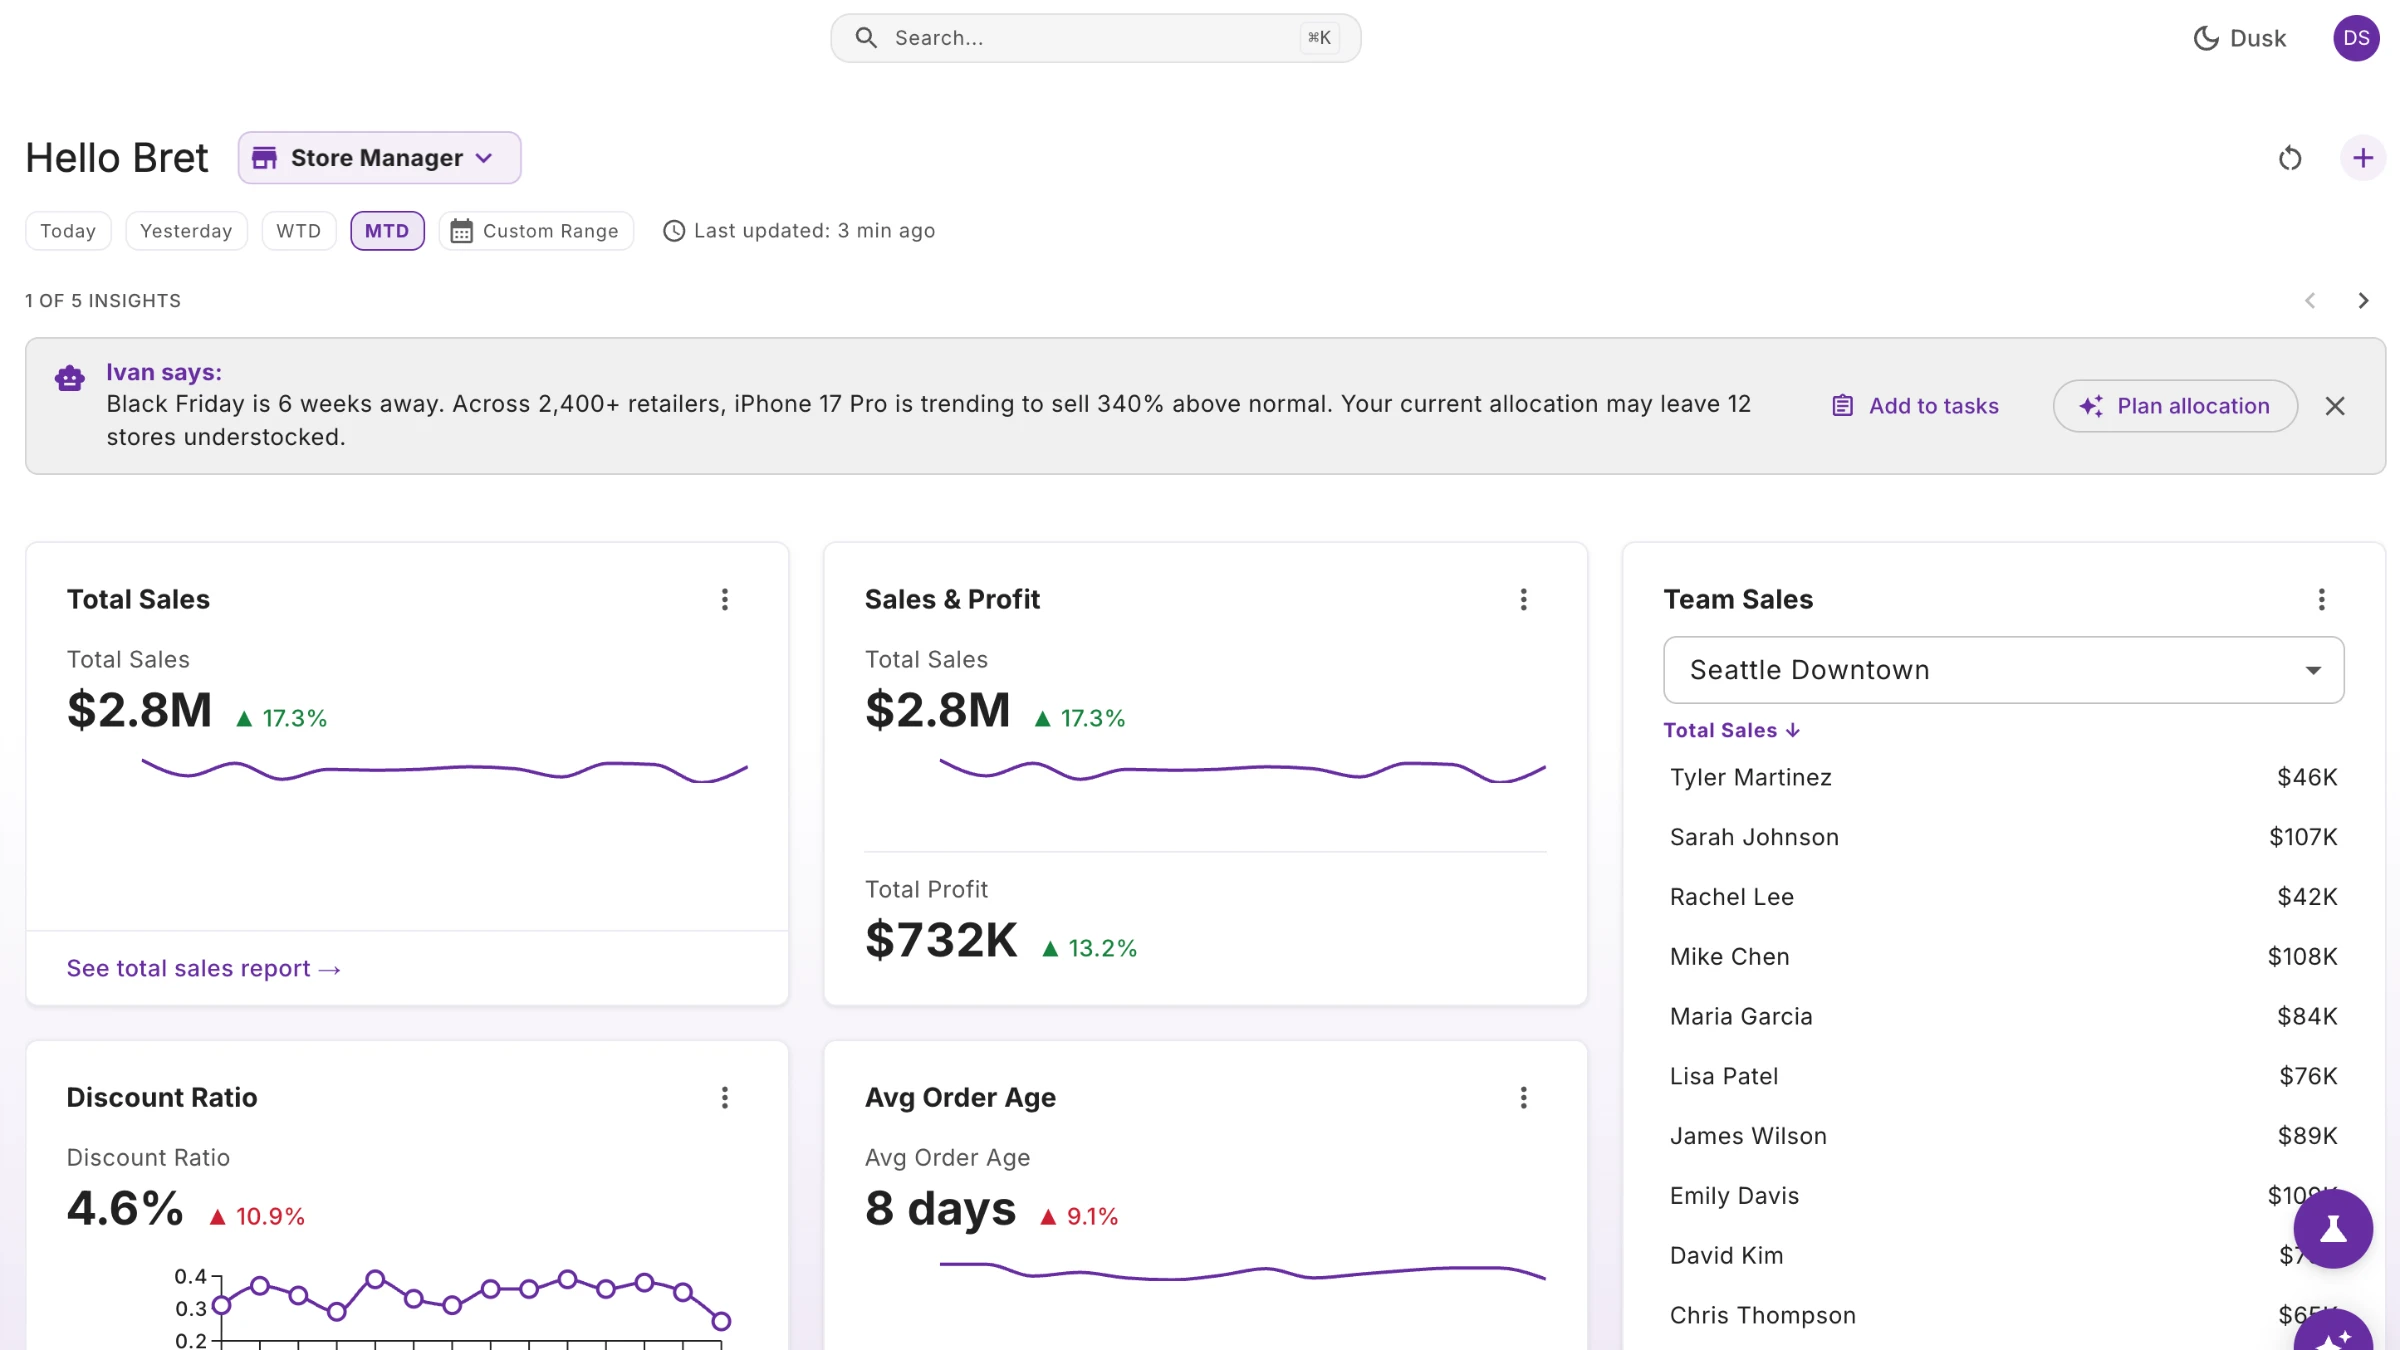Image resolution: width=2400 pixels, height=1350 pixels.
Task: Click David Kim row
Action: pos(2003,1256)
